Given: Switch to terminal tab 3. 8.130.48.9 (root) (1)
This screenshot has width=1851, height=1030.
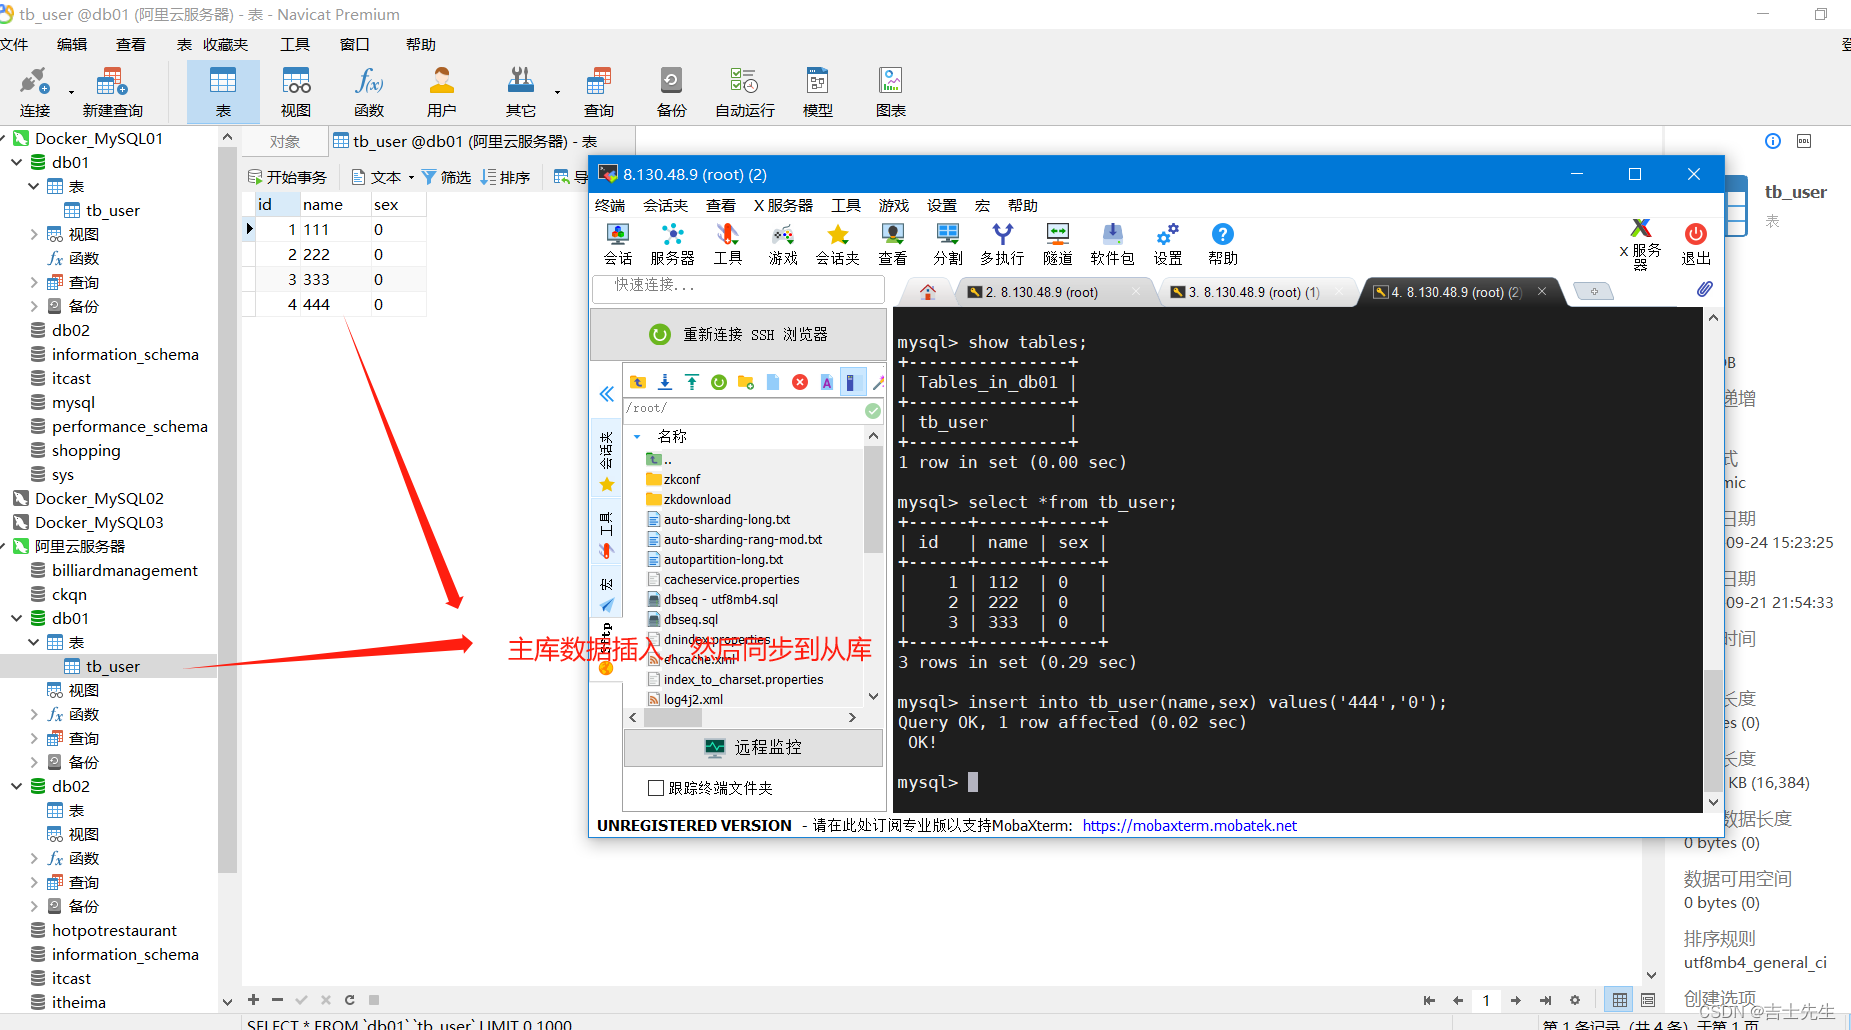Looking at the screenshot, I should pos(1254,292).
